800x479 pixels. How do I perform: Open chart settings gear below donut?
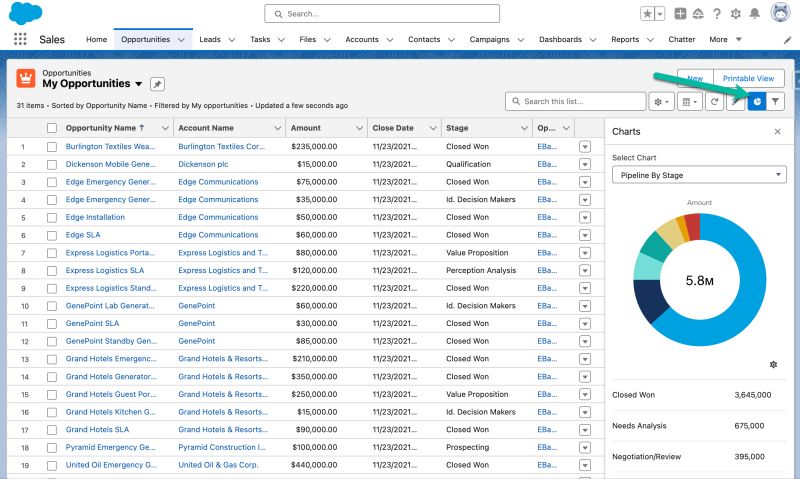[773, 365]
